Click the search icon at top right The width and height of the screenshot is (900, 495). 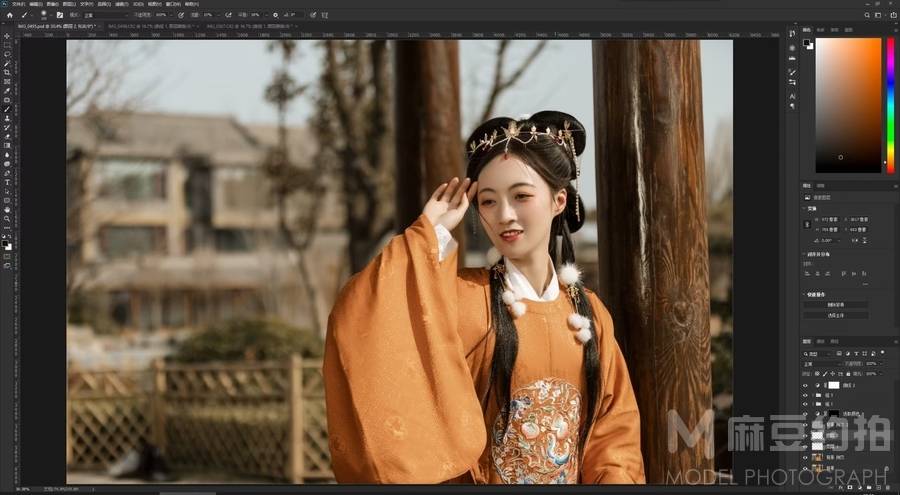(867, 15)
